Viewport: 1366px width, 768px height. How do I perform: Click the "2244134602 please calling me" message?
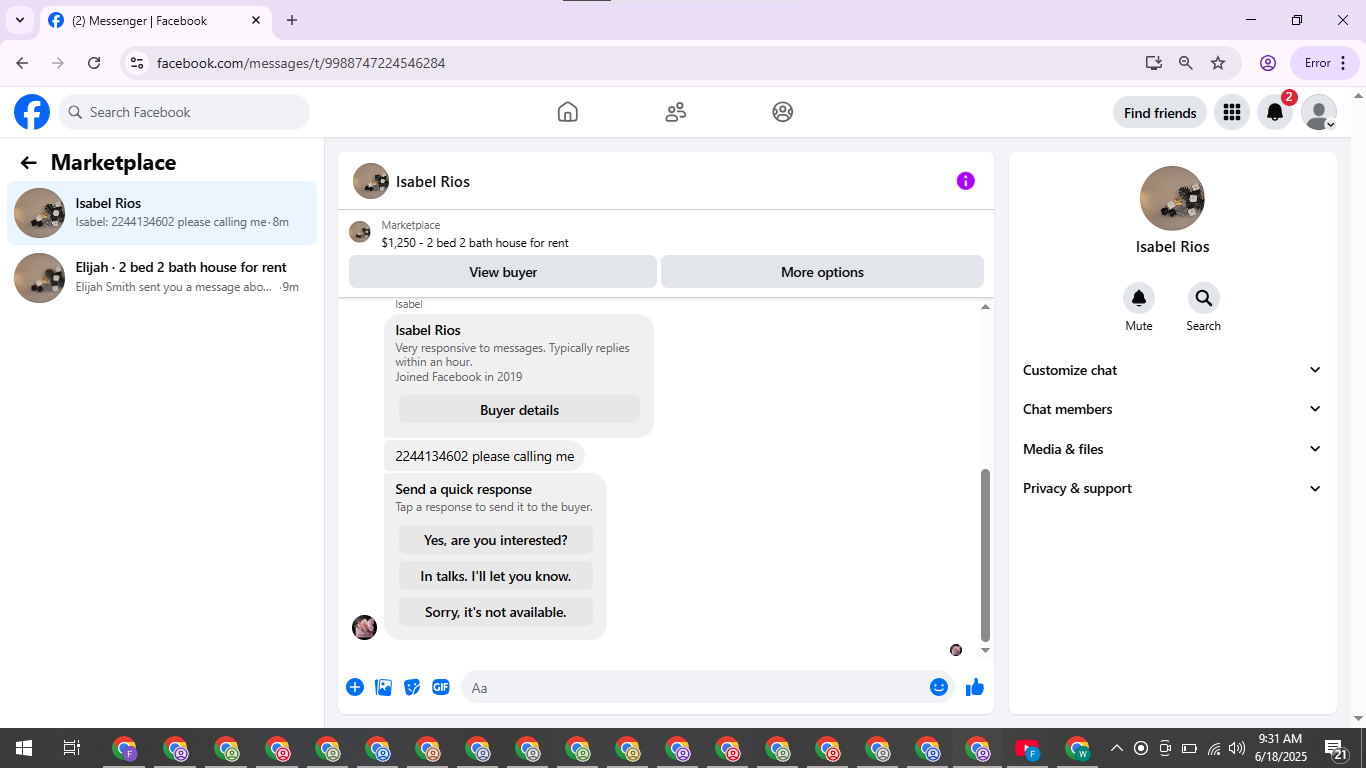click(485, 456)
